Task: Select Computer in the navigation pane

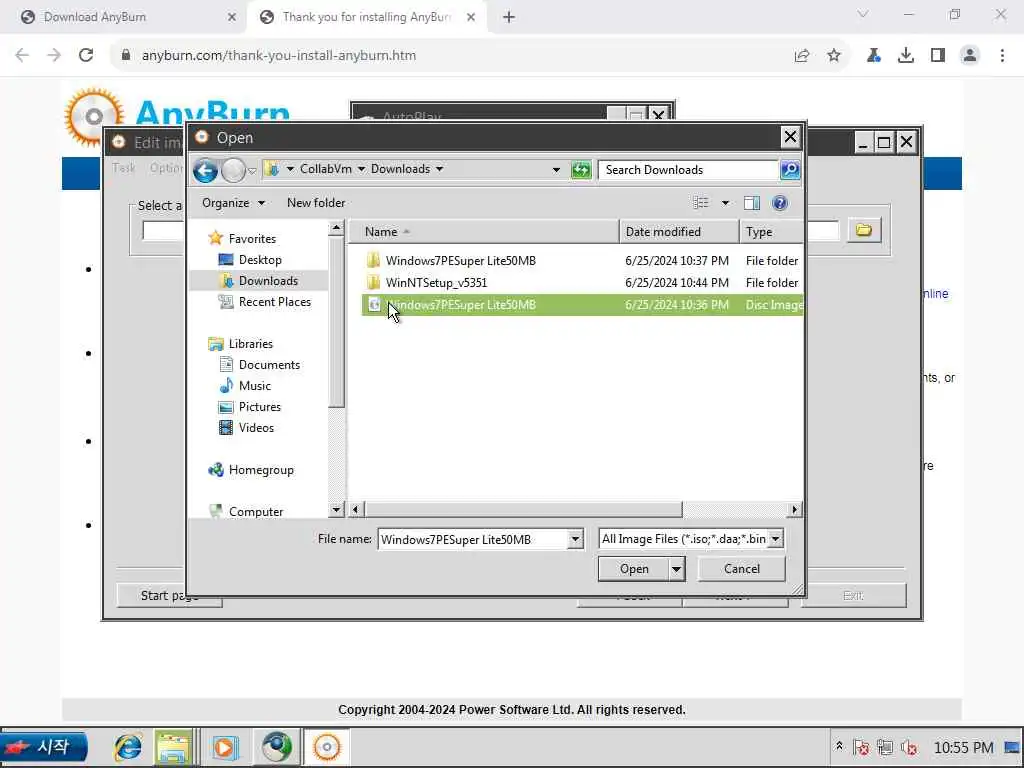Action: 255,512
